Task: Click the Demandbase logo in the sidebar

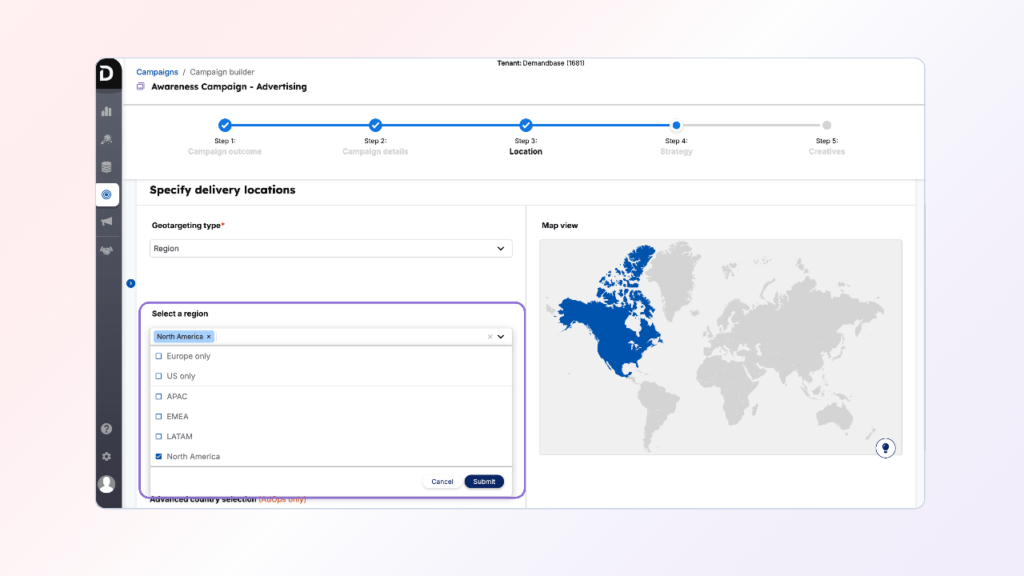Action: click(107, 75)
